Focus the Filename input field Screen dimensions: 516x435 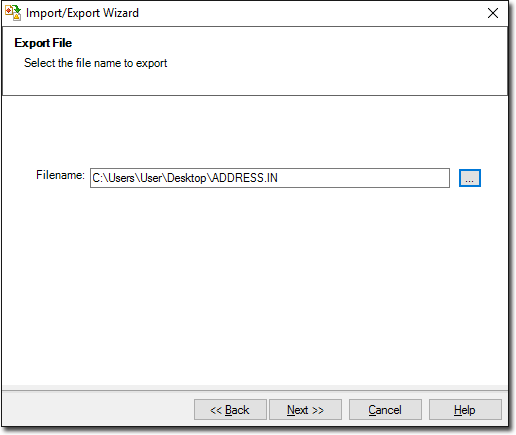click(270, 178)
